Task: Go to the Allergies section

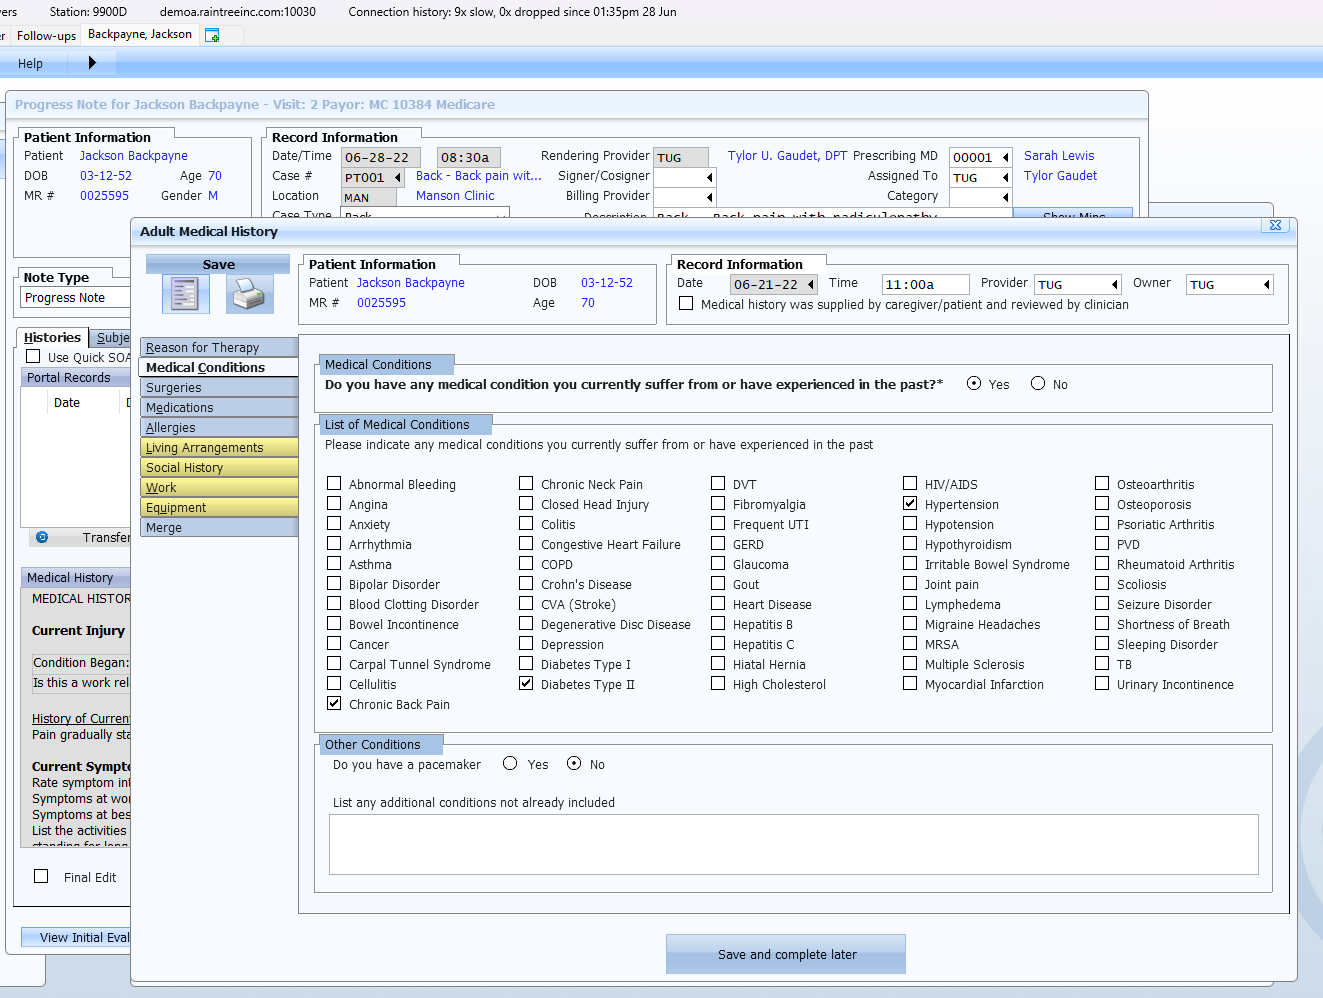Action: (219, 427)
